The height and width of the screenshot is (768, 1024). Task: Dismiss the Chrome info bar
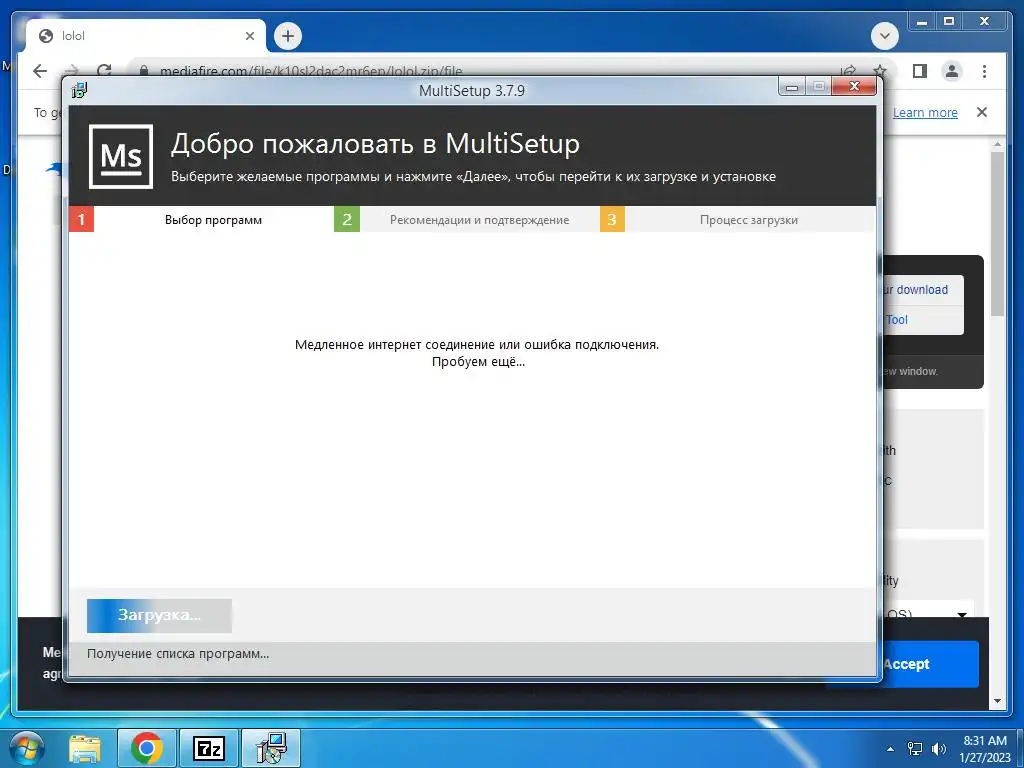[x=982, y=112]
